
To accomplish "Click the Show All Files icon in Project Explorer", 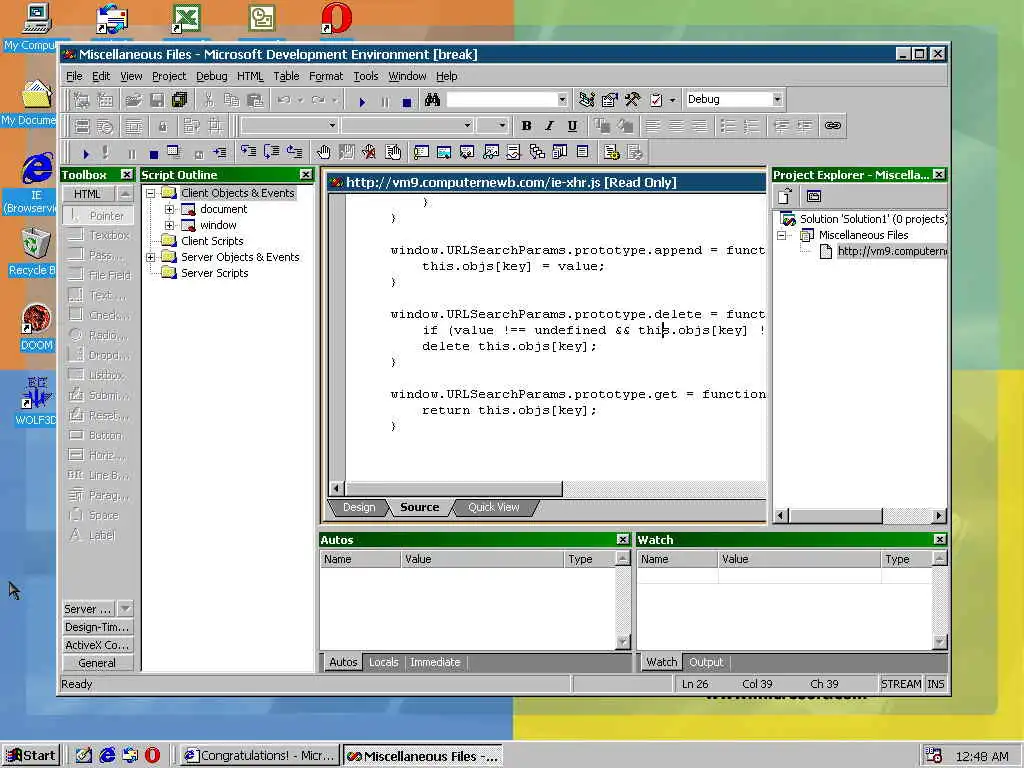I will (813, 196).
